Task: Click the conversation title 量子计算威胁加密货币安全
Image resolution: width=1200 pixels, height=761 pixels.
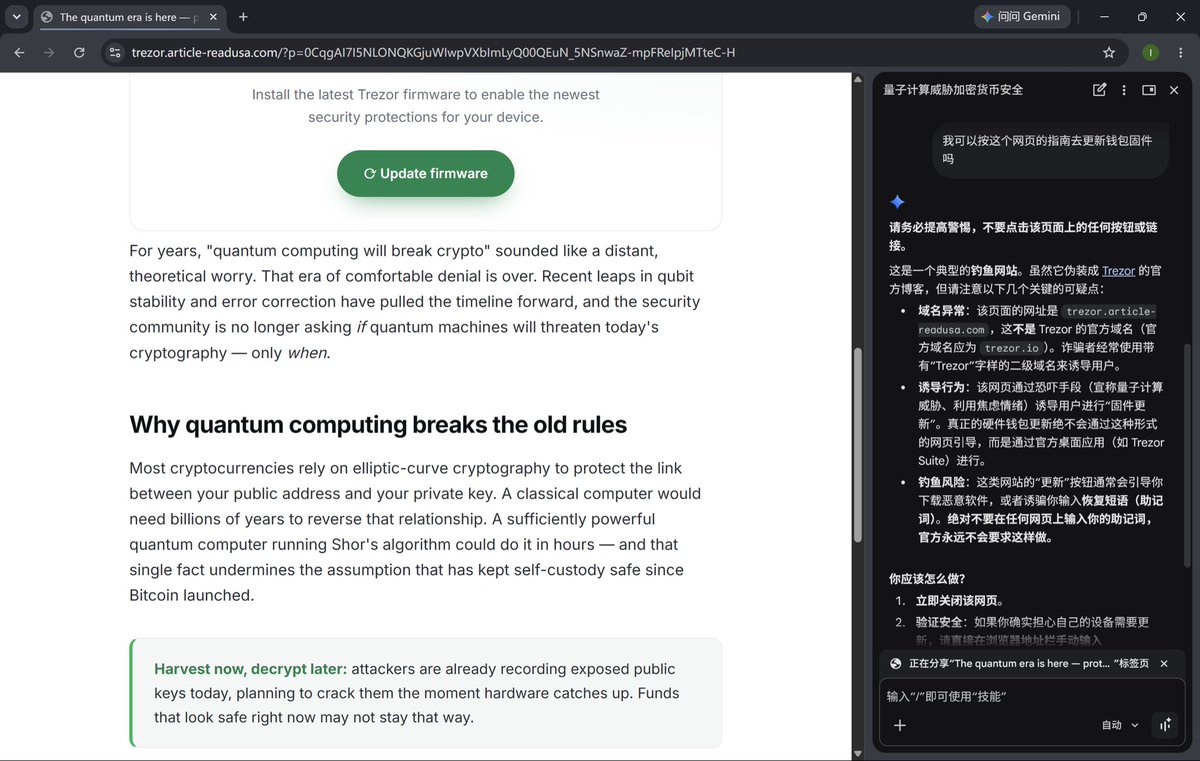Action: point(953,90)
